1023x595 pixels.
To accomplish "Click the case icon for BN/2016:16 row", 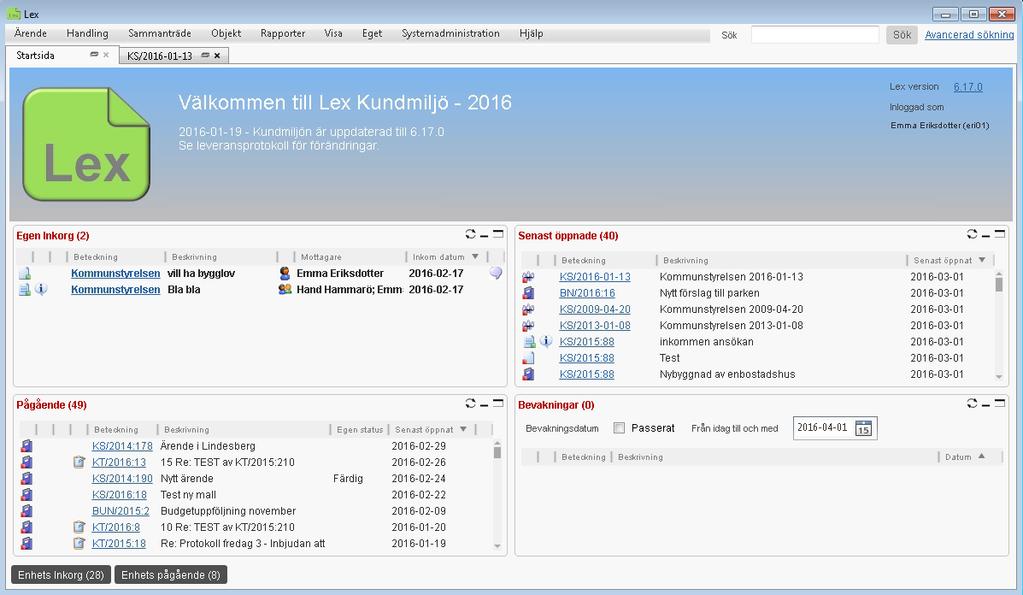I will 528,293.
